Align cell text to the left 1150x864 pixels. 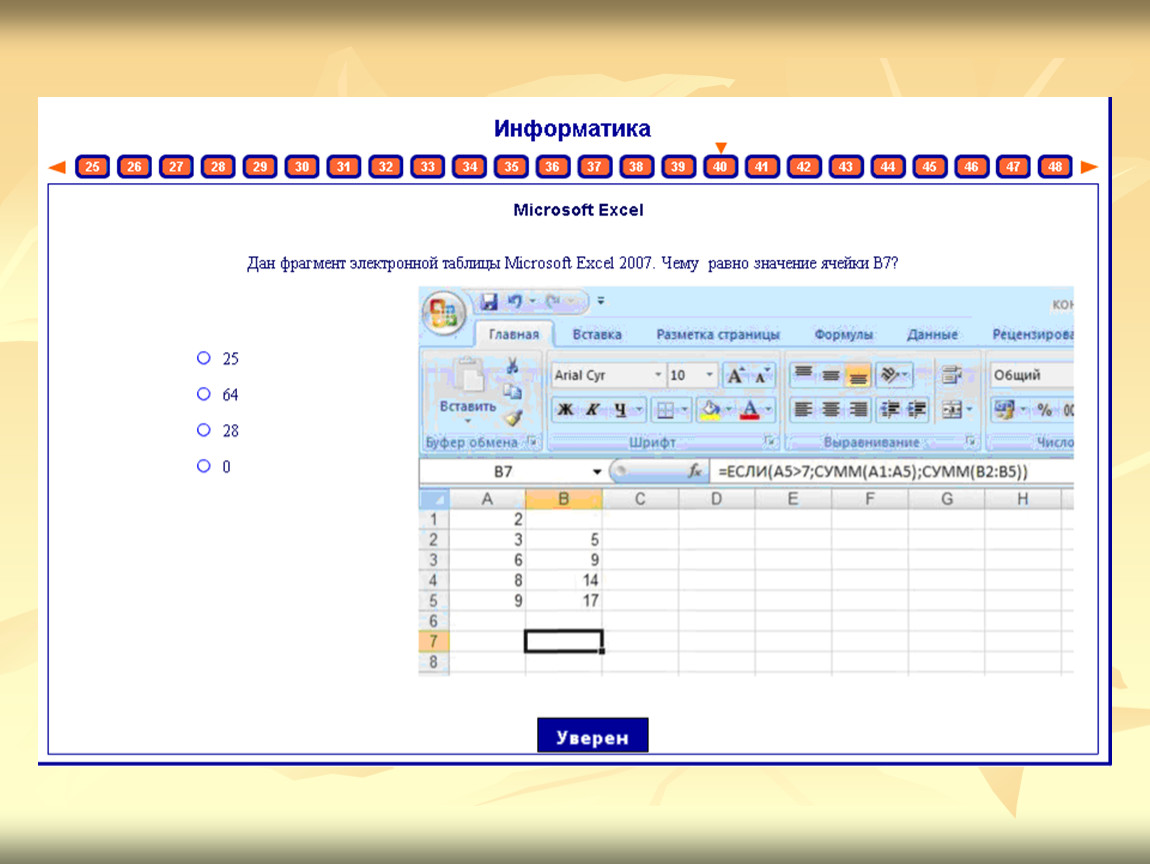(803, 409)
